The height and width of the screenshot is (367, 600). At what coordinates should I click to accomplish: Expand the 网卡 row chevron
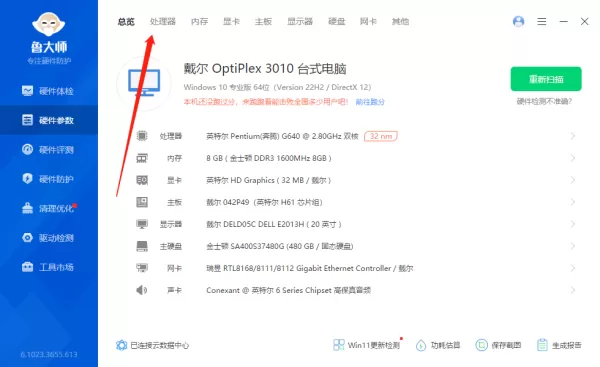pos(572,268)
